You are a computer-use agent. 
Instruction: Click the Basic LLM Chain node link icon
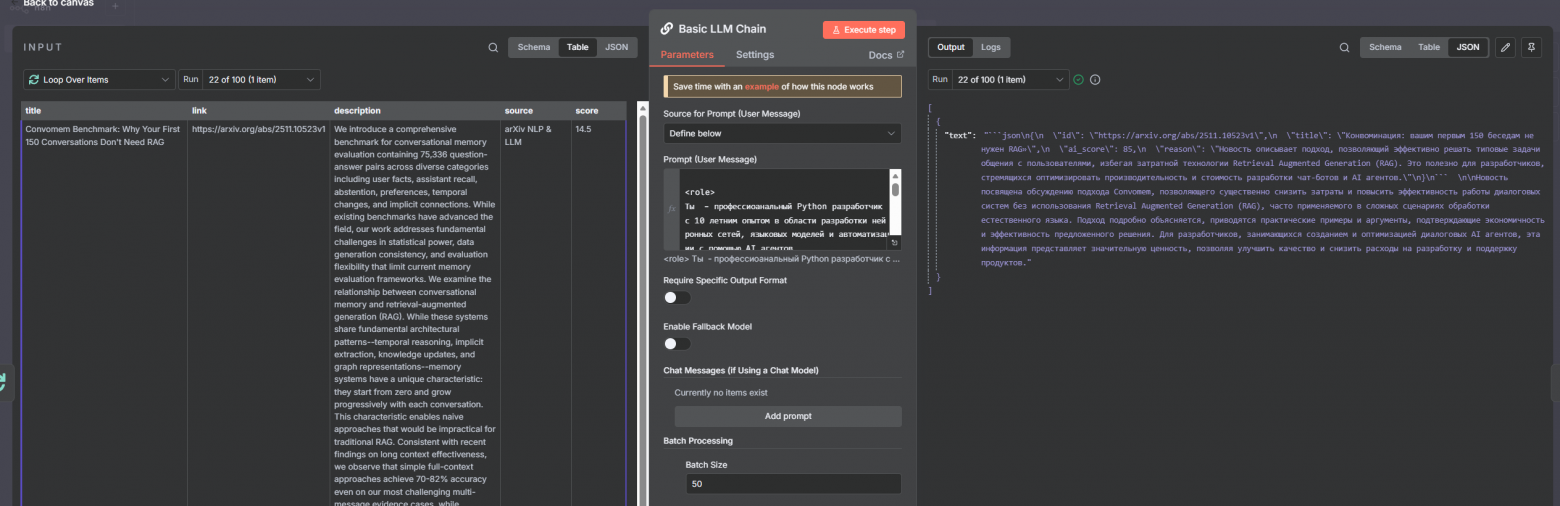point(667,29)
